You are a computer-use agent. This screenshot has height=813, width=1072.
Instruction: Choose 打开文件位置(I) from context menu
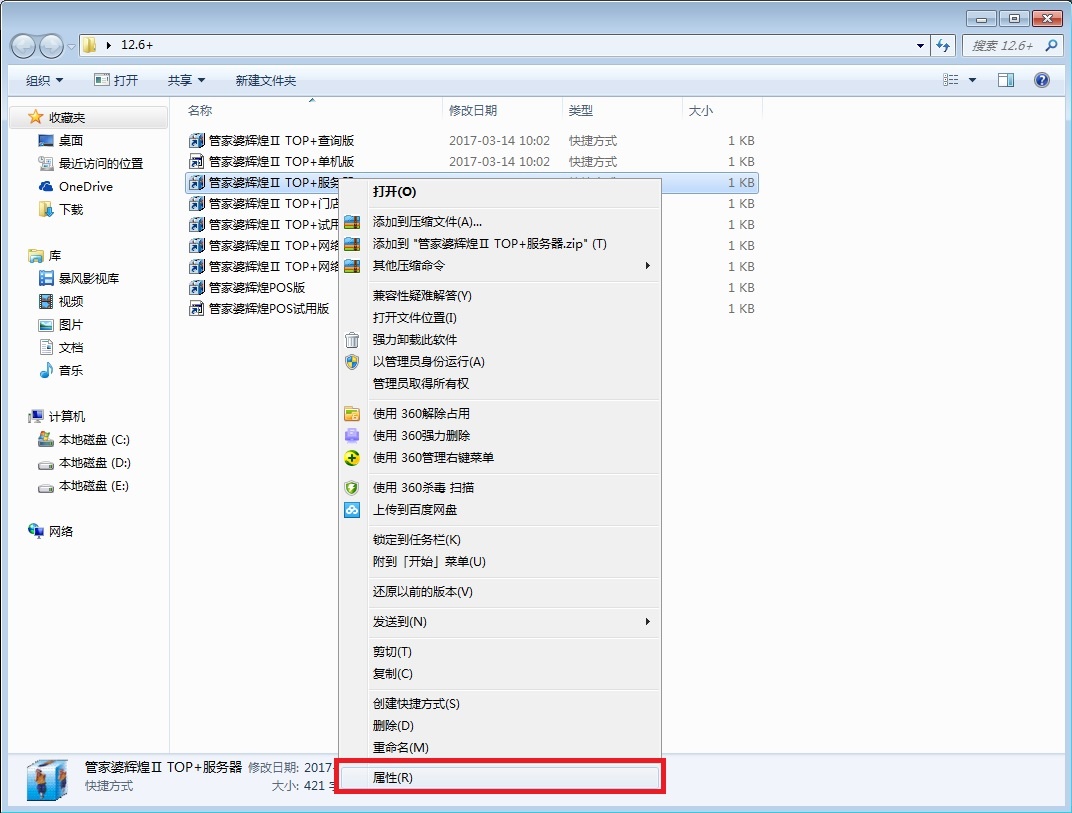500,317
